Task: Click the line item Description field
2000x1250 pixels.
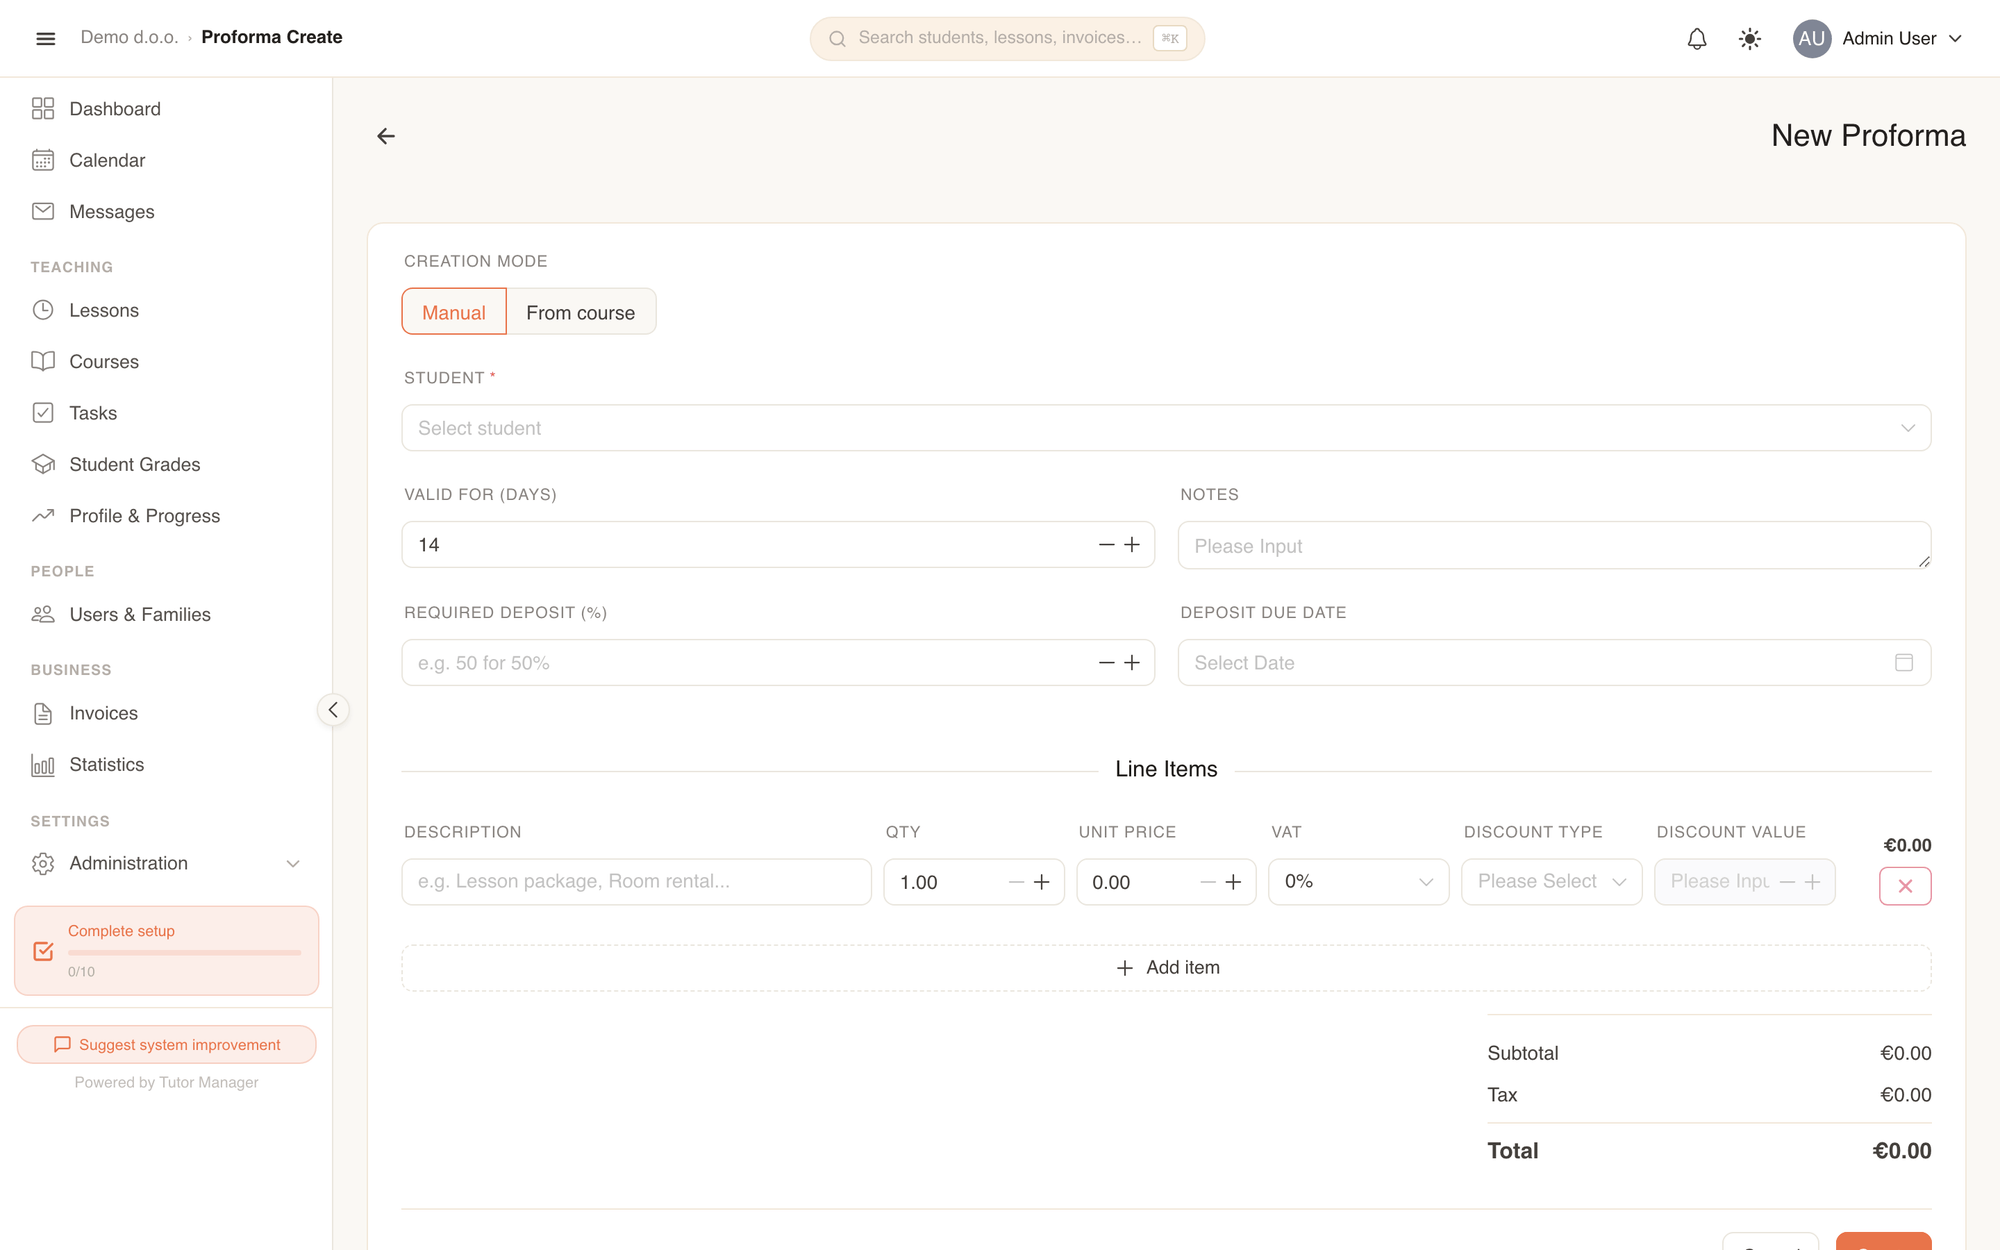Action: (x=636, y=882)
